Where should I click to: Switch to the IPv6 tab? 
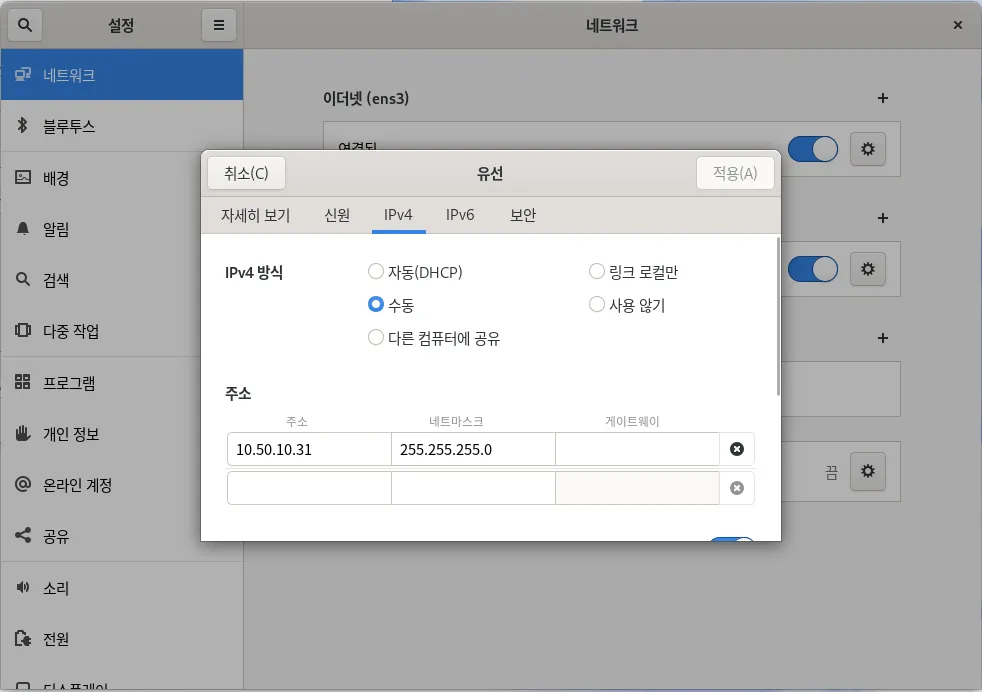point(460,215)
